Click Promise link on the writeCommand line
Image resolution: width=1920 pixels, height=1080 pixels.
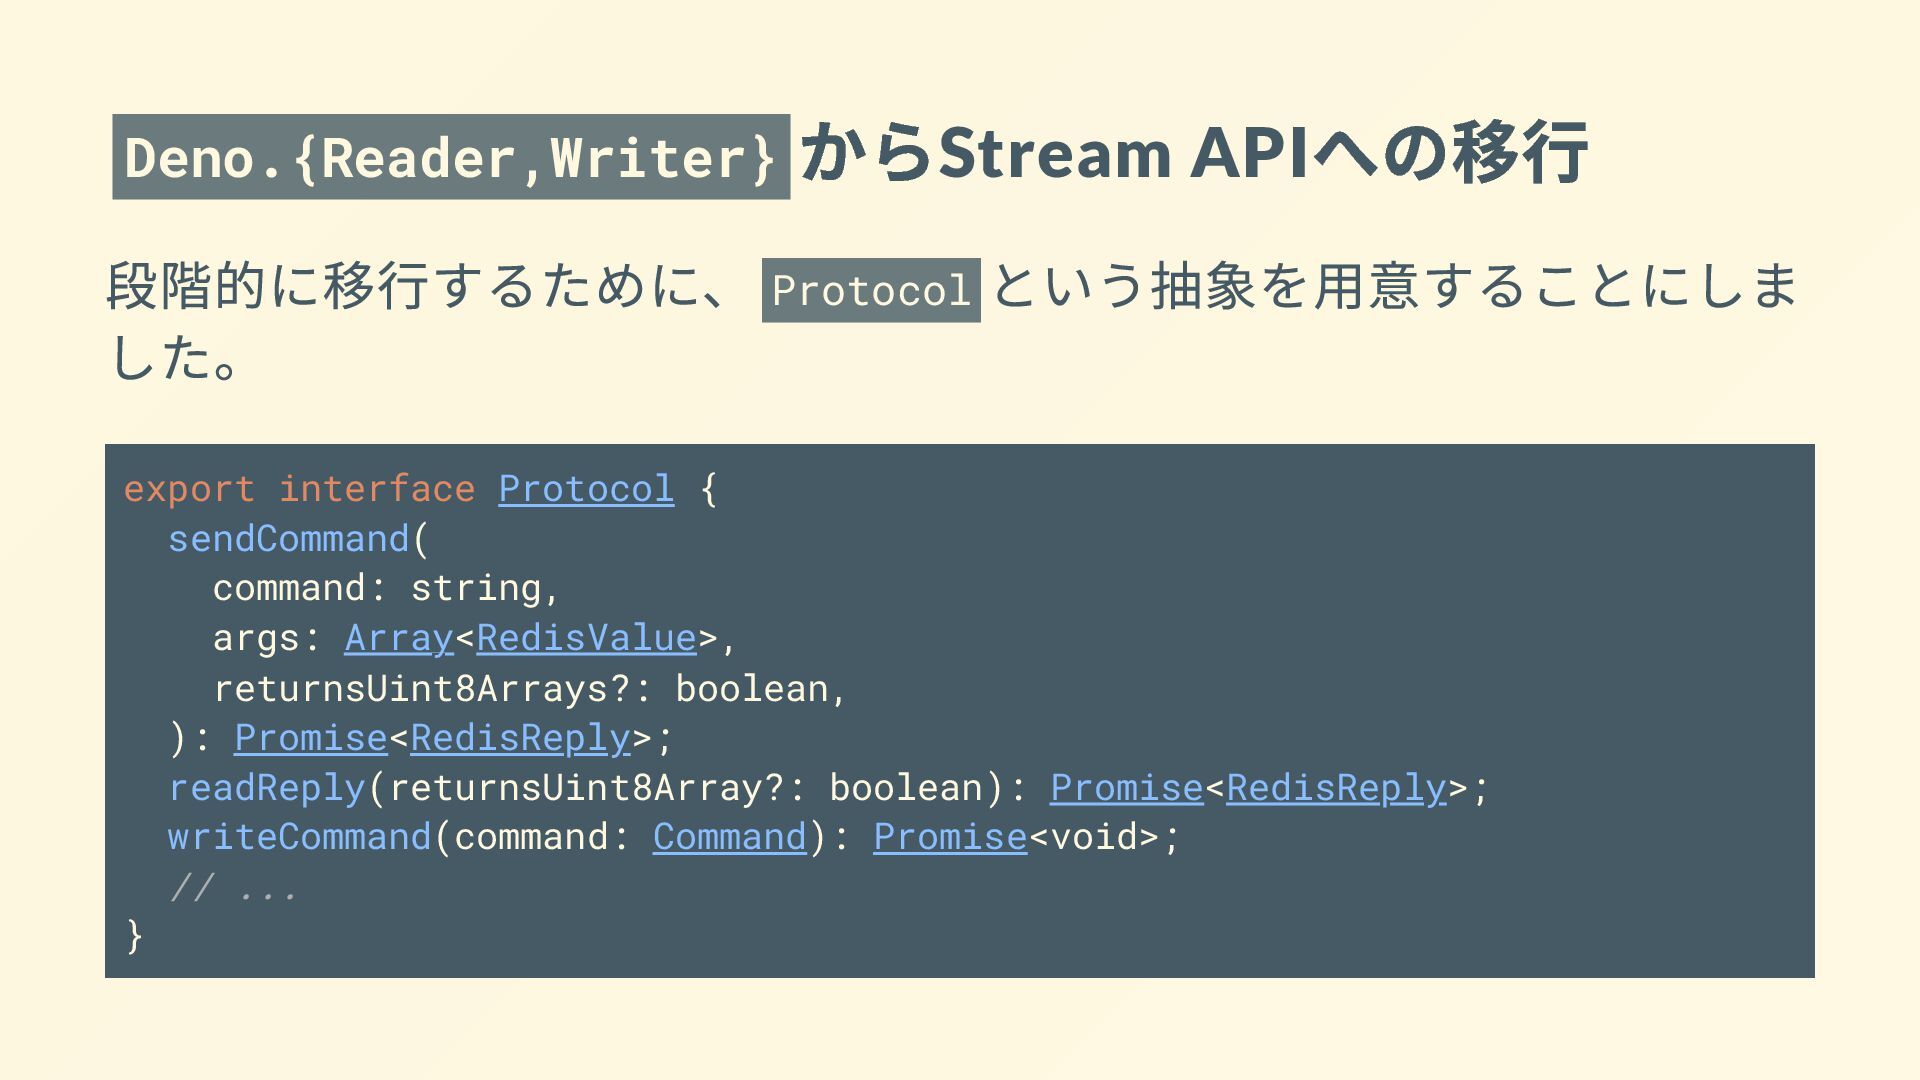click(950, 837)
